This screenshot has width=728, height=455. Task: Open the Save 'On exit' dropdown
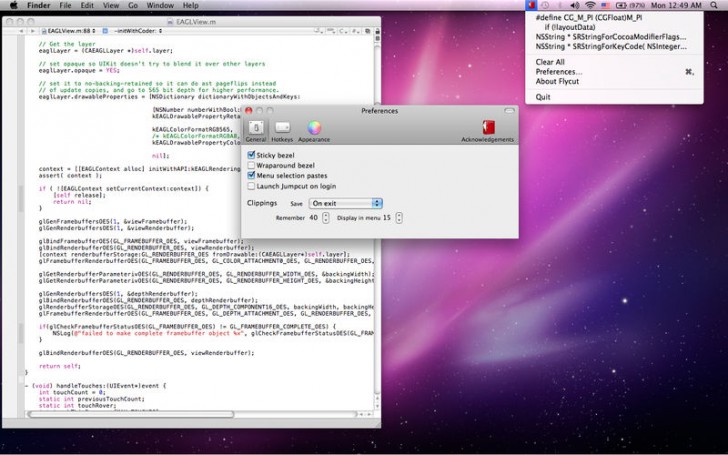point(345,203)
